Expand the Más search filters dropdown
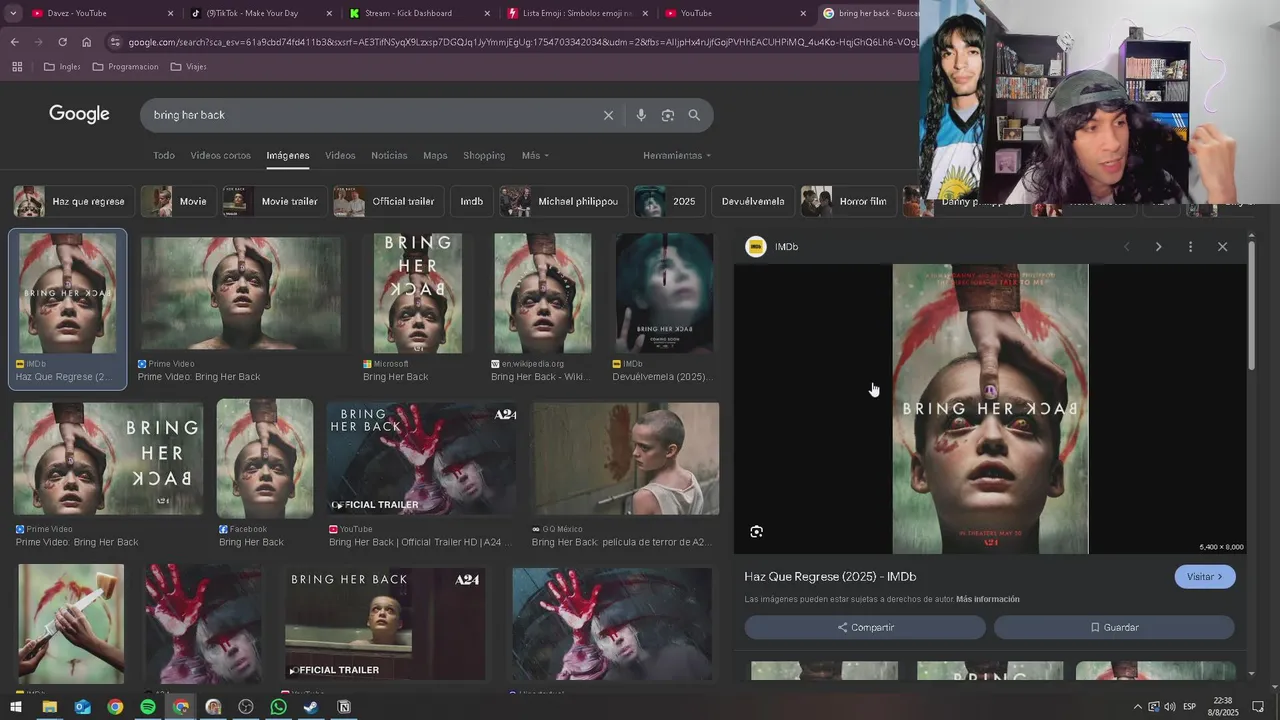The height and width of the screenshot is (720, 1280). tap(535, 156)
